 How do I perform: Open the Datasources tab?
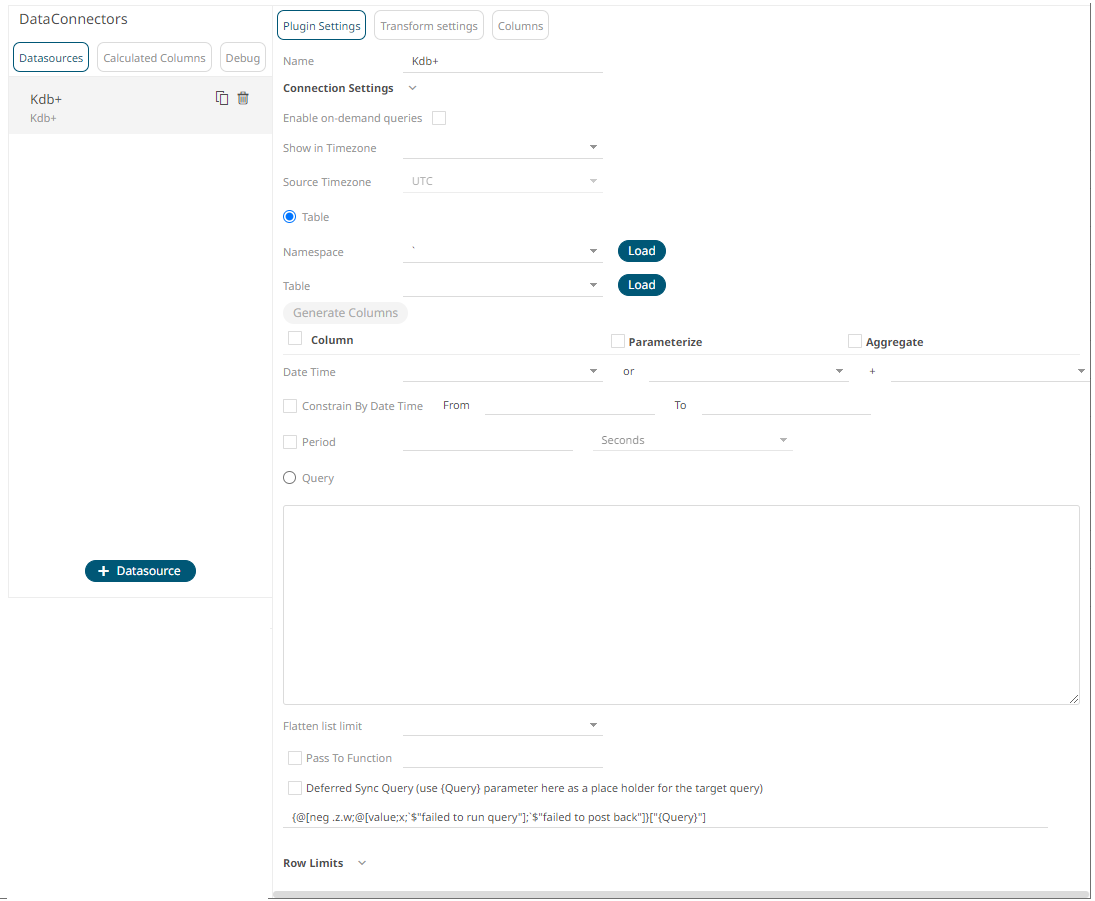pyautogui.click(x=51, y=58)
